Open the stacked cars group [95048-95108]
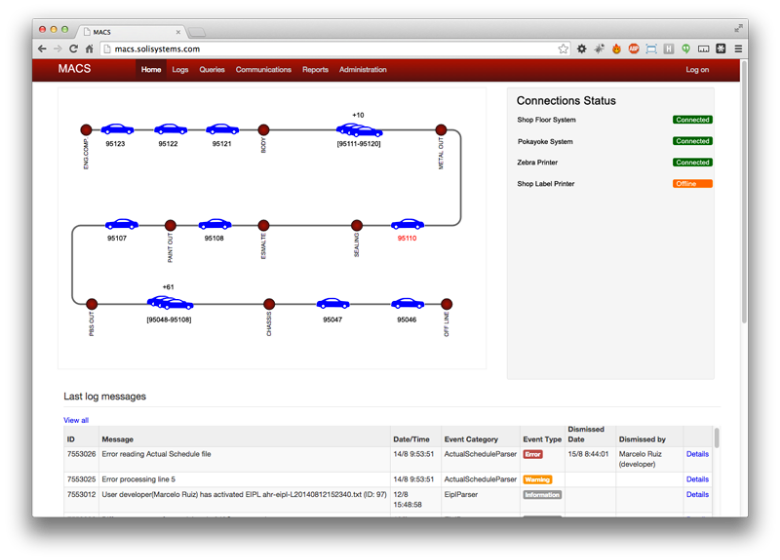This screenshot has width=780, height=560. [x=170, y=302]
